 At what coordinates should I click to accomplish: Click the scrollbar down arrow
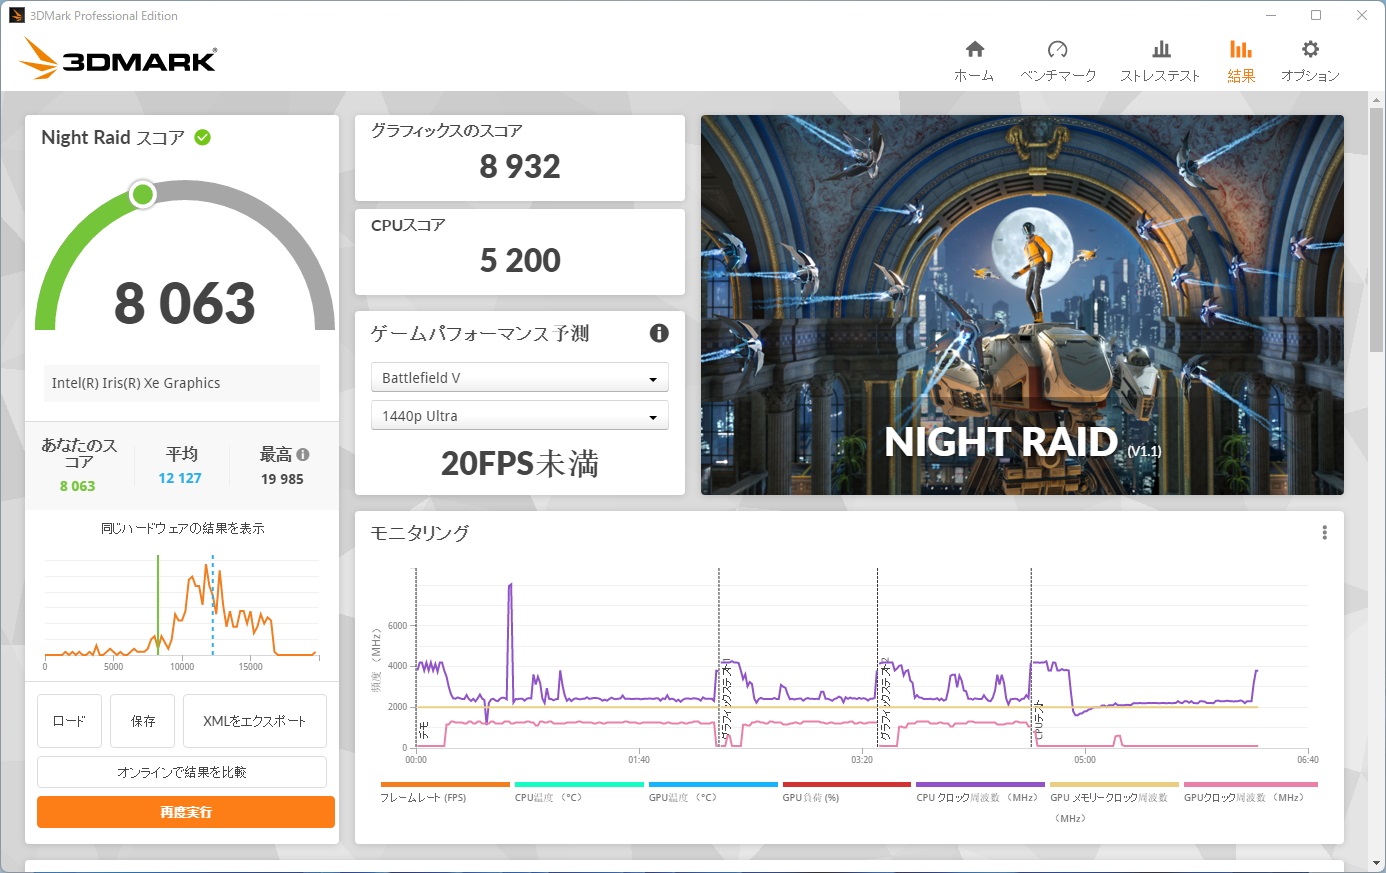click(x=1377, y=864)
